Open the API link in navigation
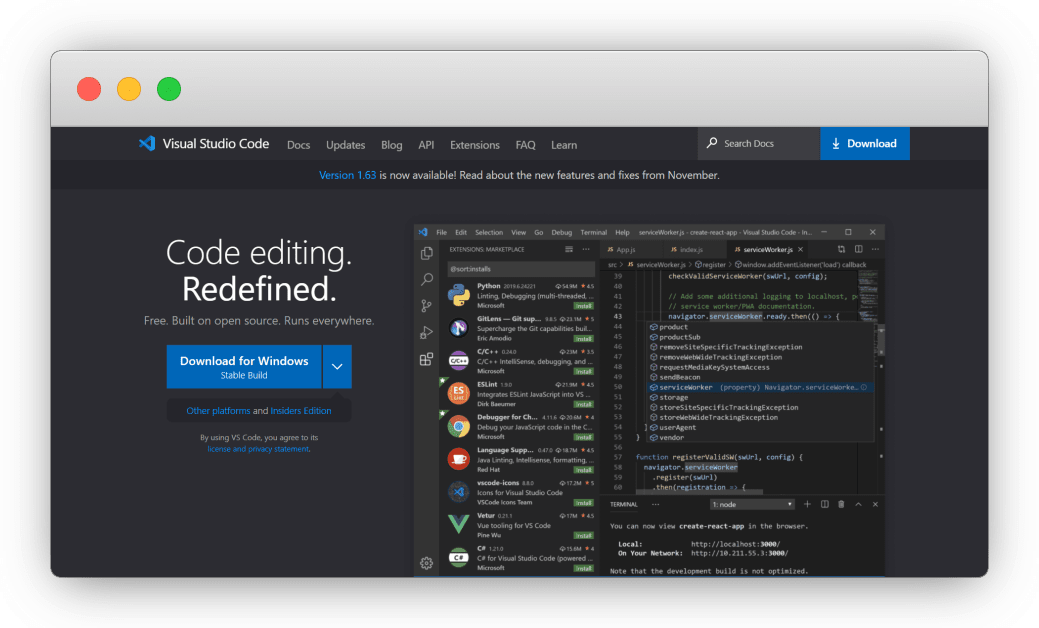Screen dimensions: 1039x628 [x=426, y=144]
